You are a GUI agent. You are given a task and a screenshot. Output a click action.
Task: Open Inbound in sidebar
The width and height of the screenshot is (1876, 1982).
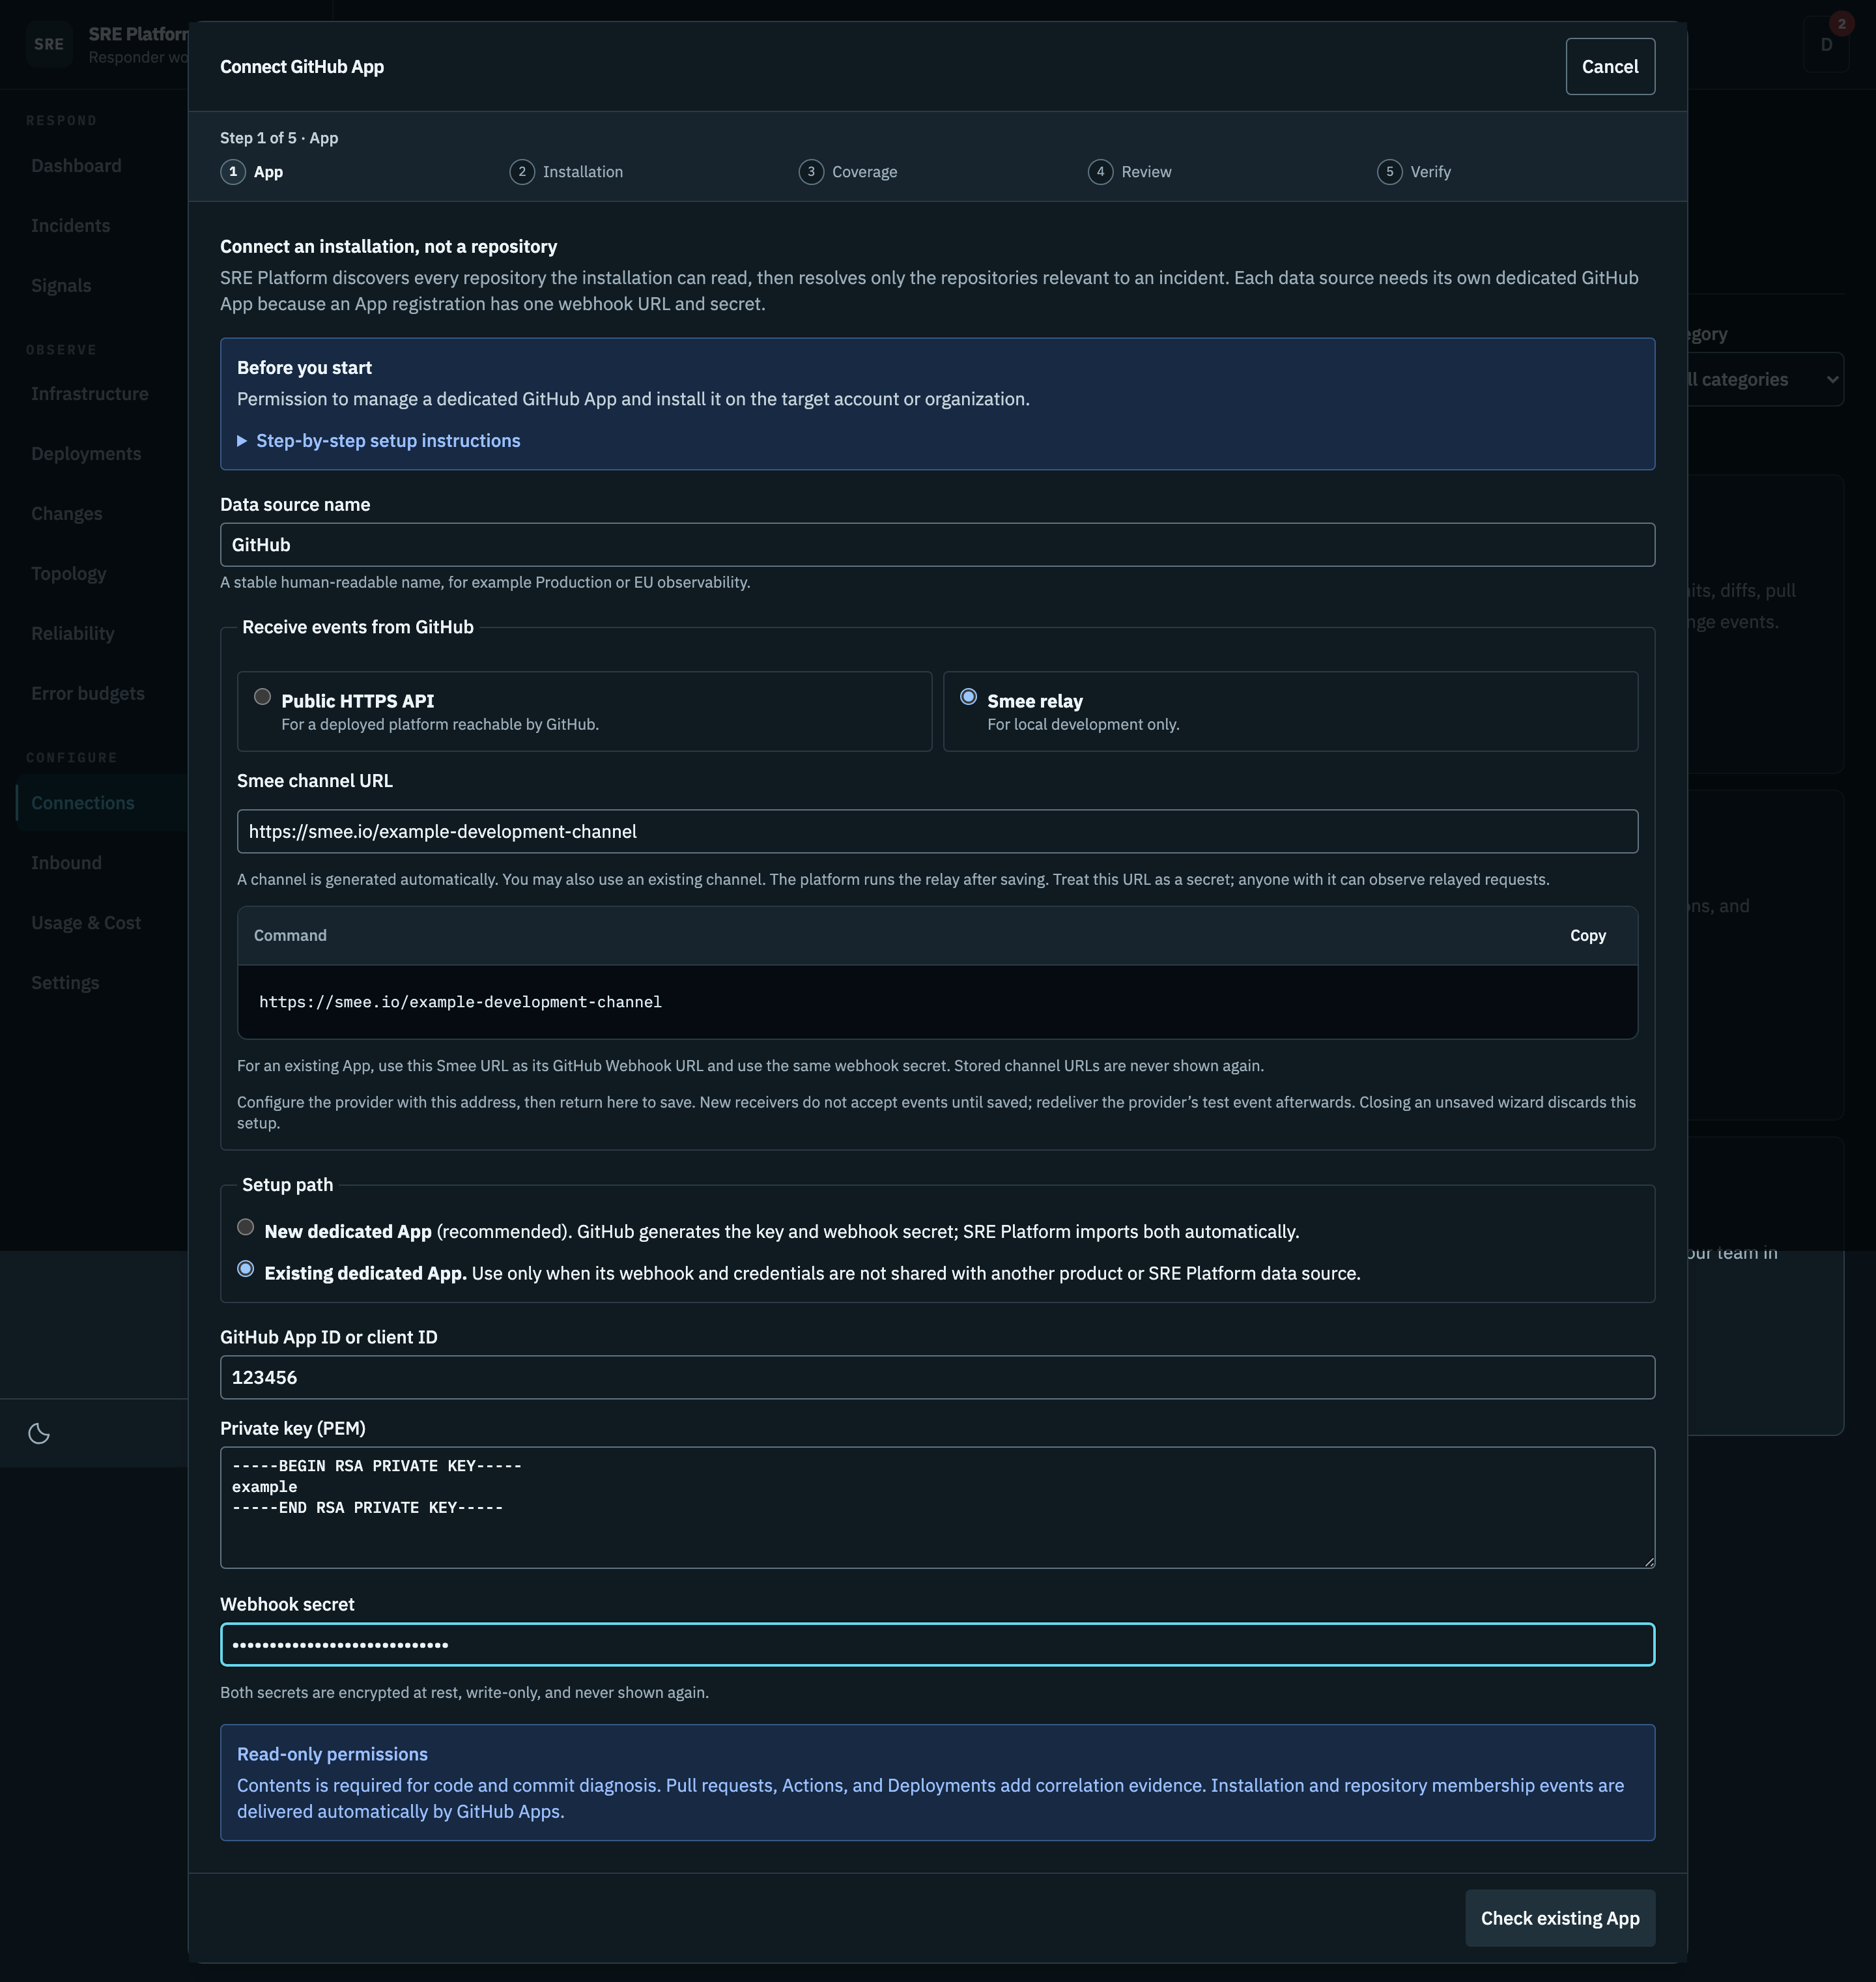click(x=67, y=863)
